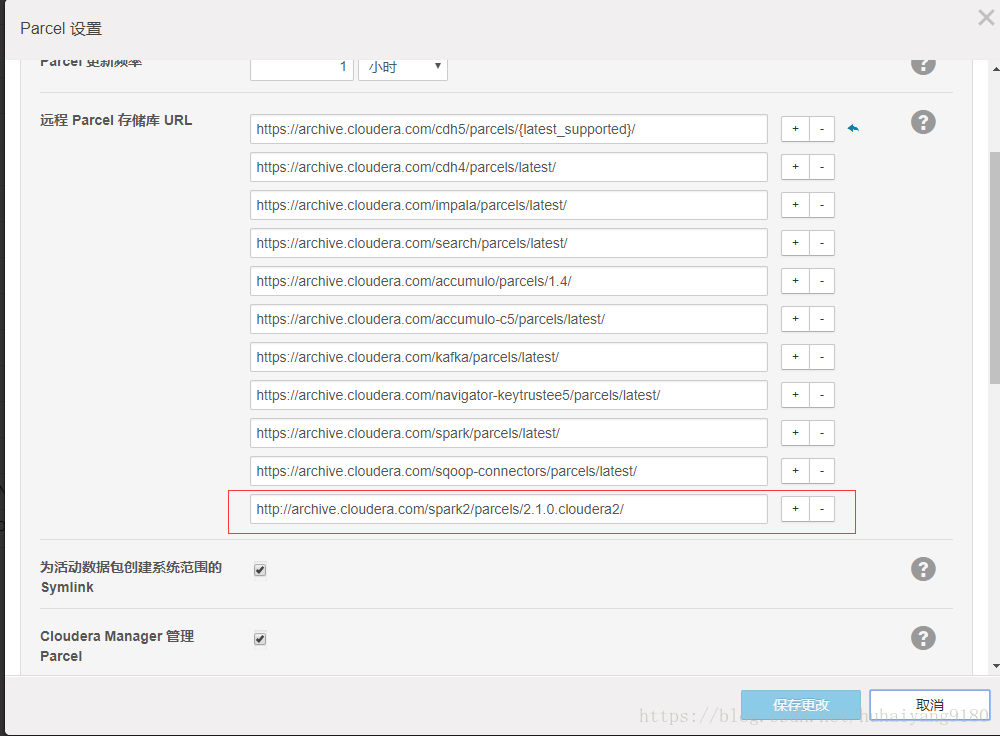
Task: Remove the accumulo-c5 parcels URL row
Action: (x=822, y=319)
